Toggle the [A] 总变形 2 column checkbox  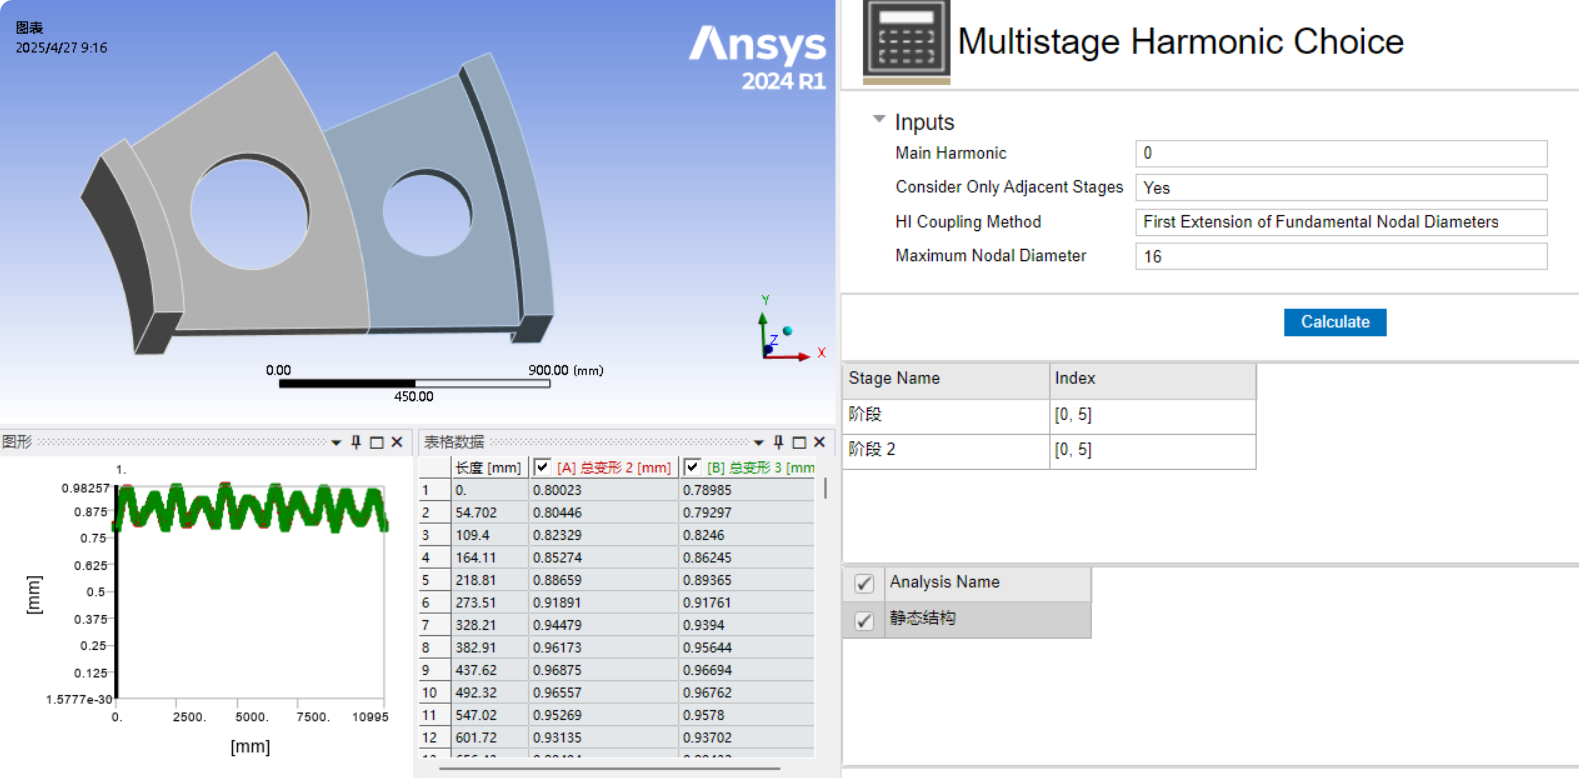542,467
